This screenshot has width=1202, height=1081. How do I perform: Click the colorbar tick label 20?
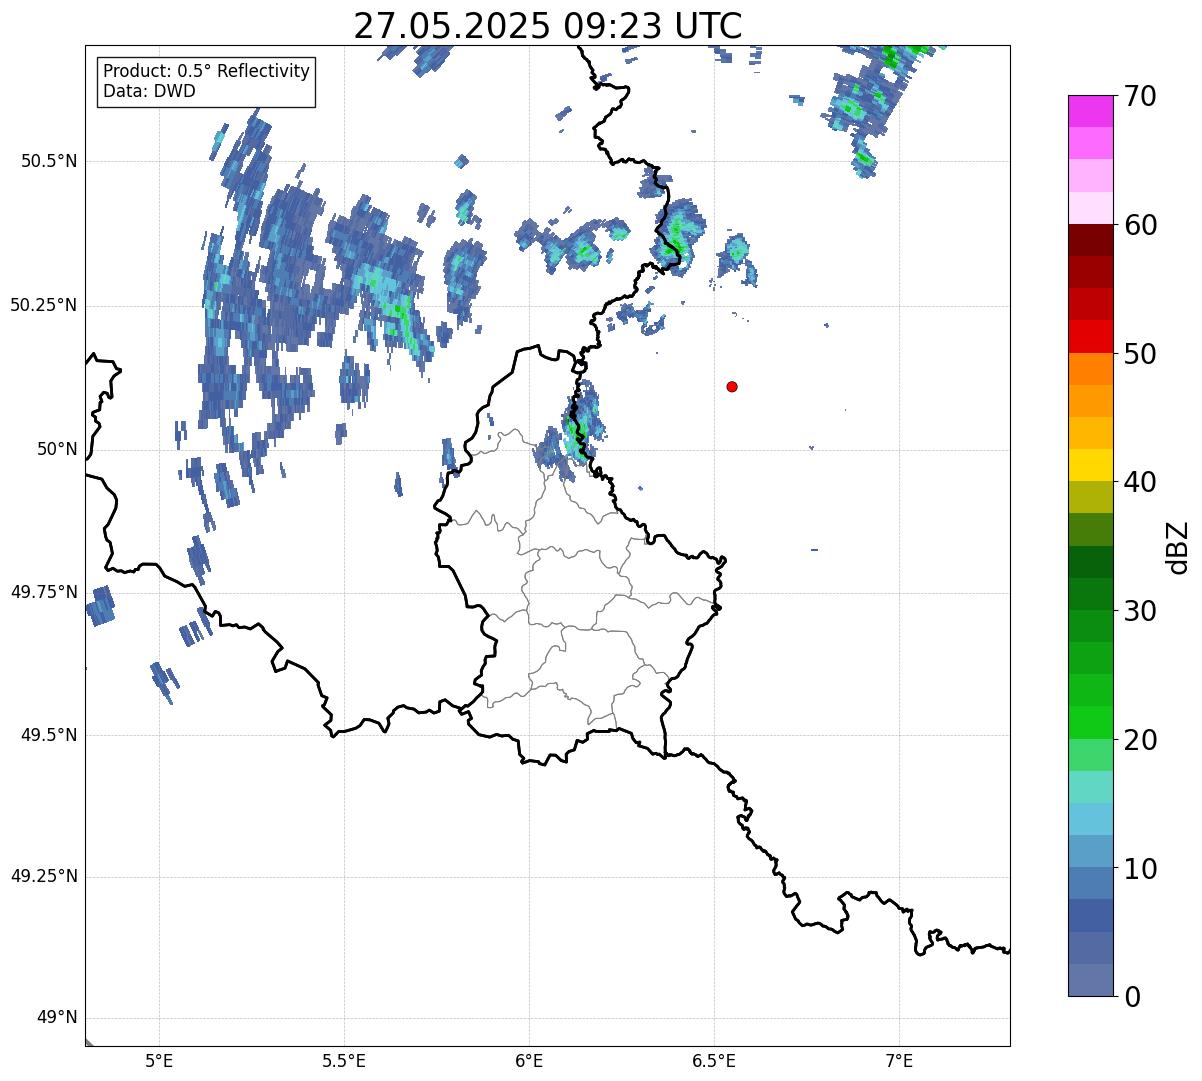coord(1140,740)
